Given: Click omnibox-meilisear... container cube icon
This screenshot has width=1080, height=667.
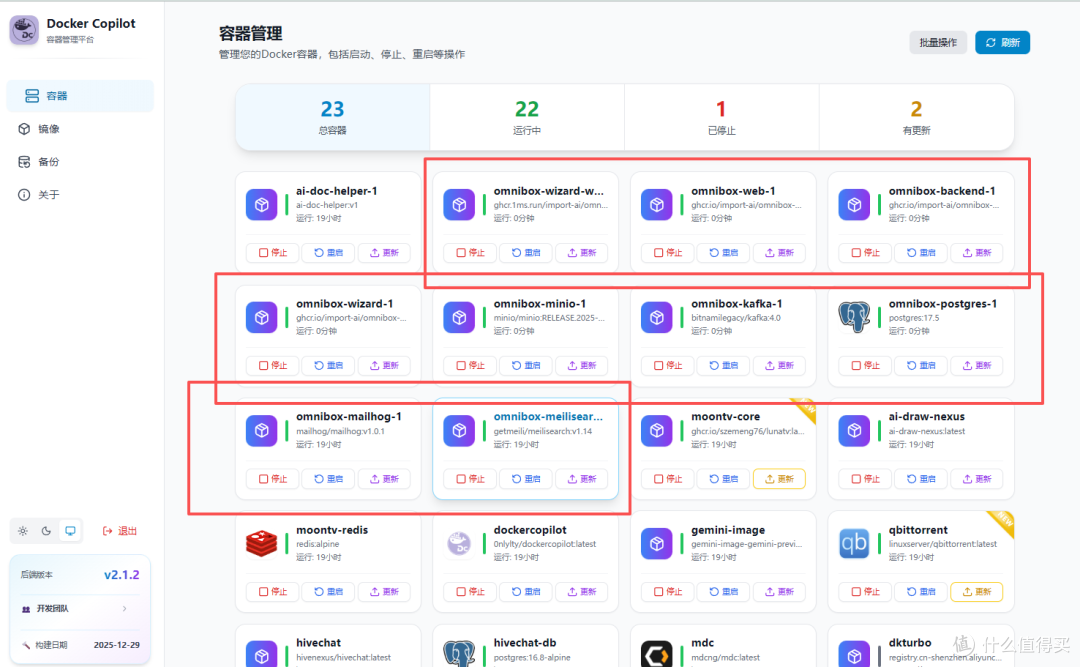Looking at the screenshot, I should pyautogui.click(x=459, y=431).
